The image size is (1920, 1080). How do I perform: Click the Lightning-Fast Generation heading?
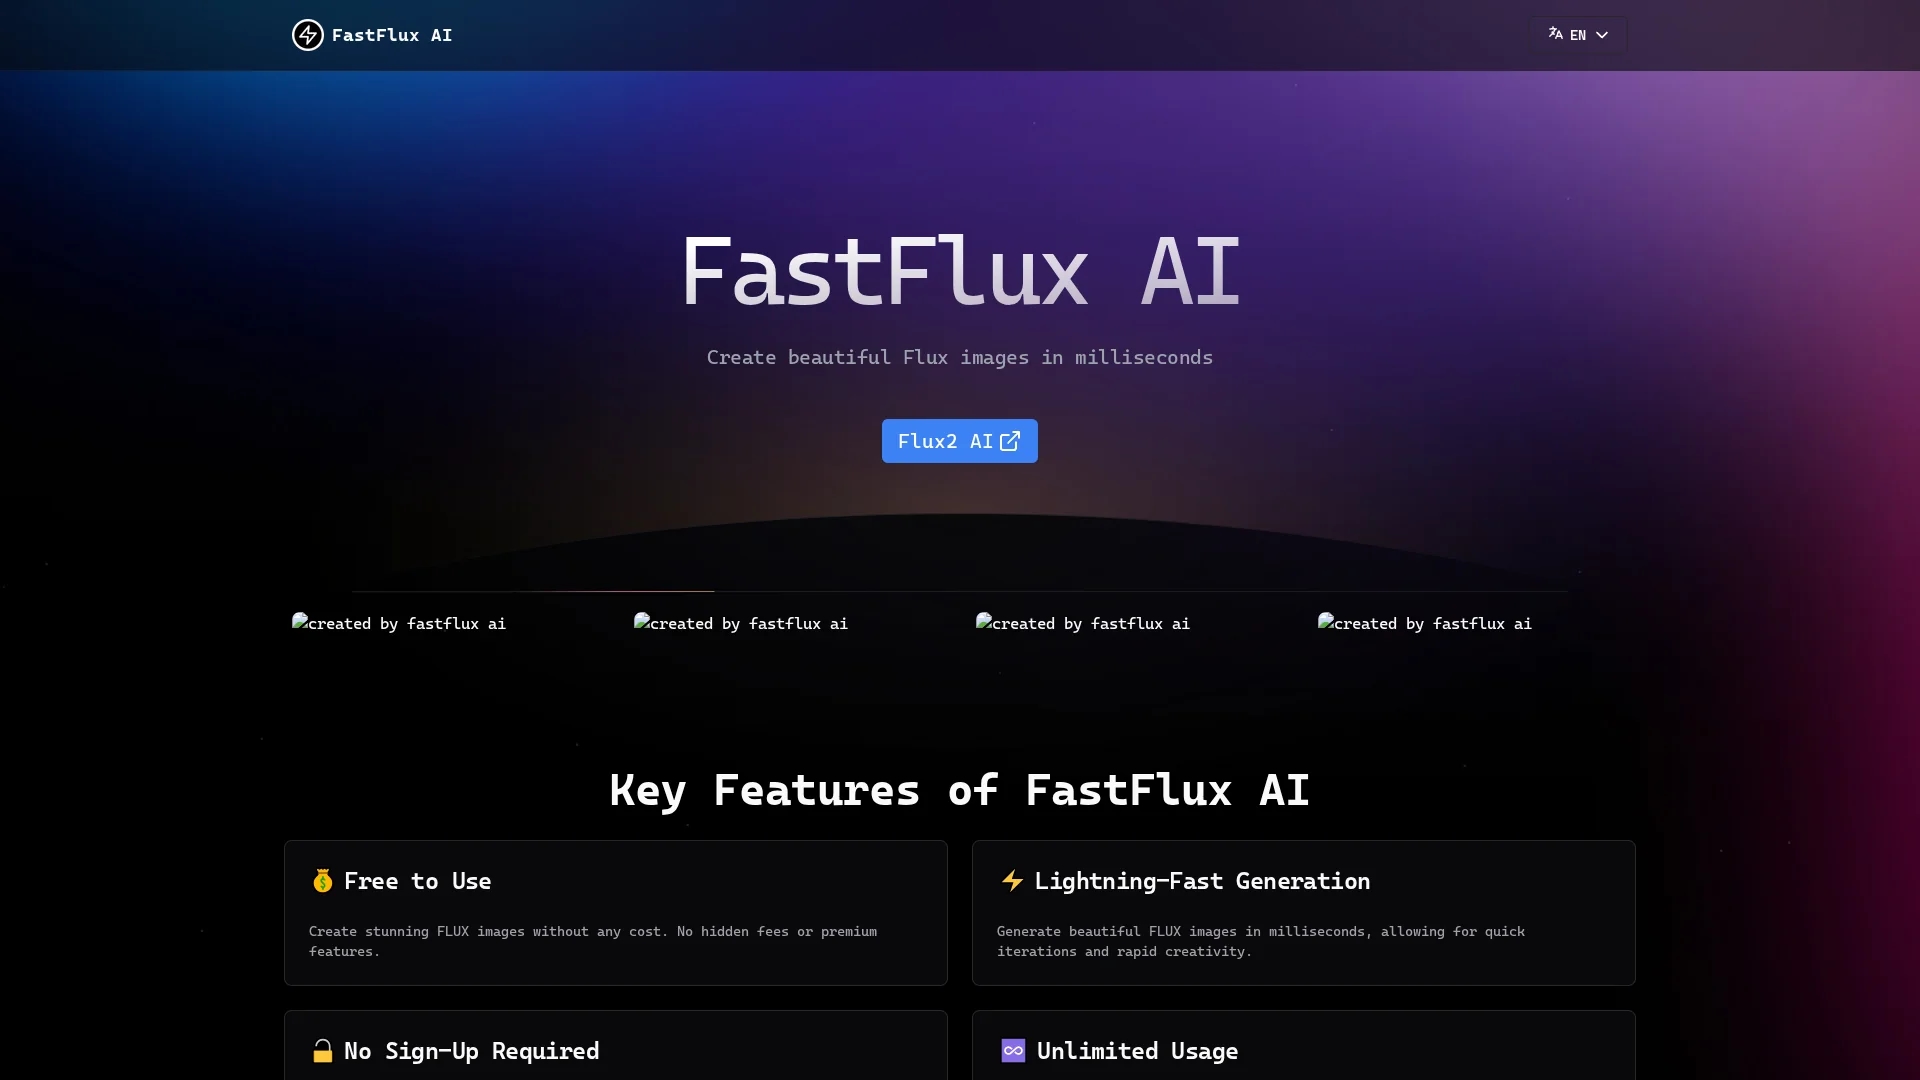point(1202,881)
